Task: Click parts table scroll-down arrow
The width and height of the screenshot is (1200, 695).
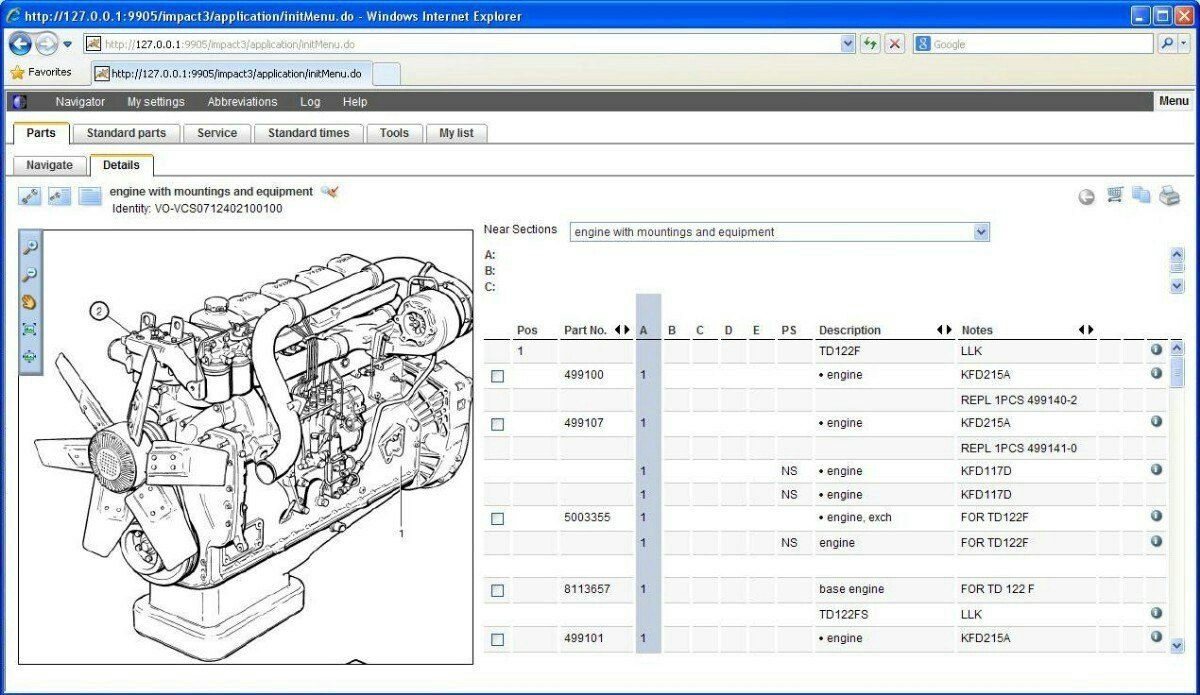Action: (1177, 646)
